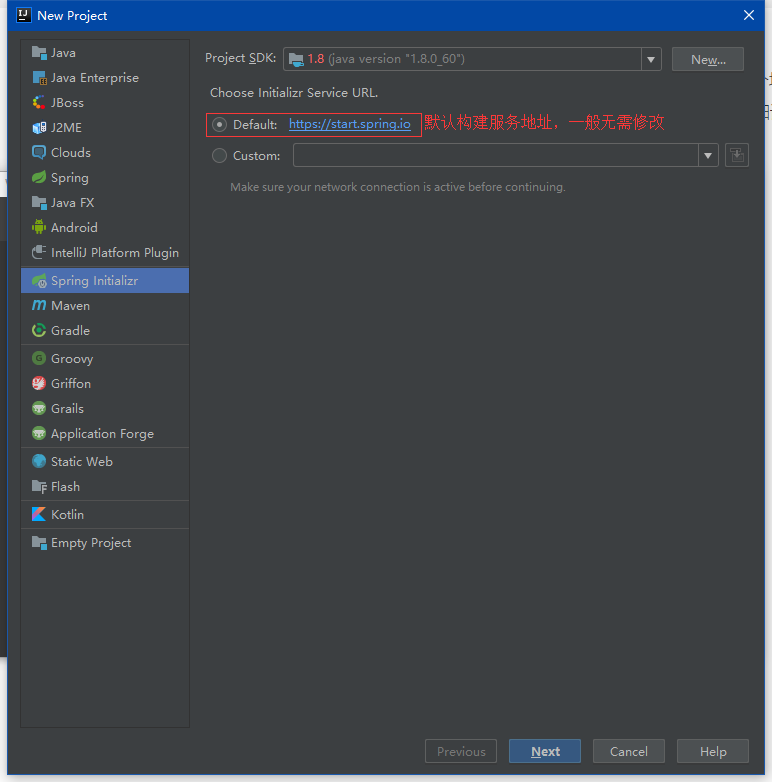Image resolution: width=772 pixels, height=782 pixels.
Task: Click the Spring Initializr icon
Action: 39,281
